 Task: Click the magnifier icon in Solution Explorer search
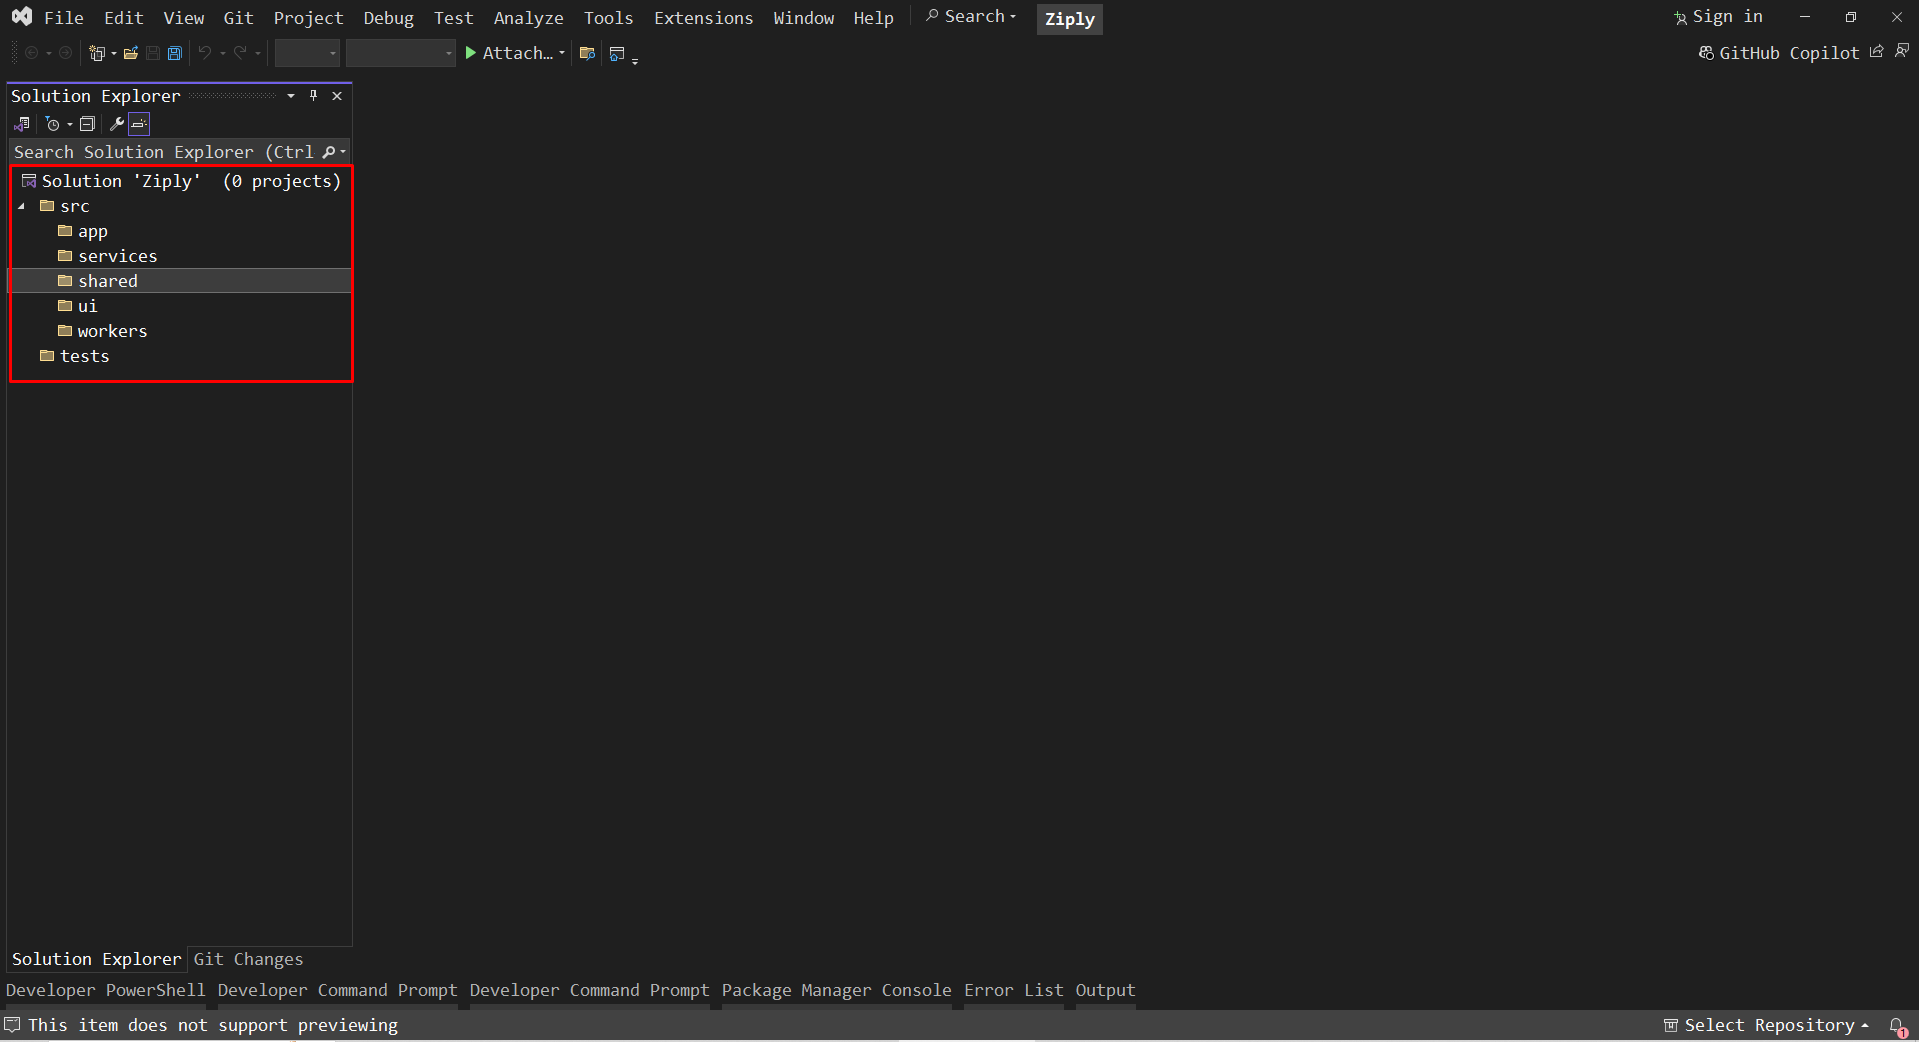[x=329, y=152]
